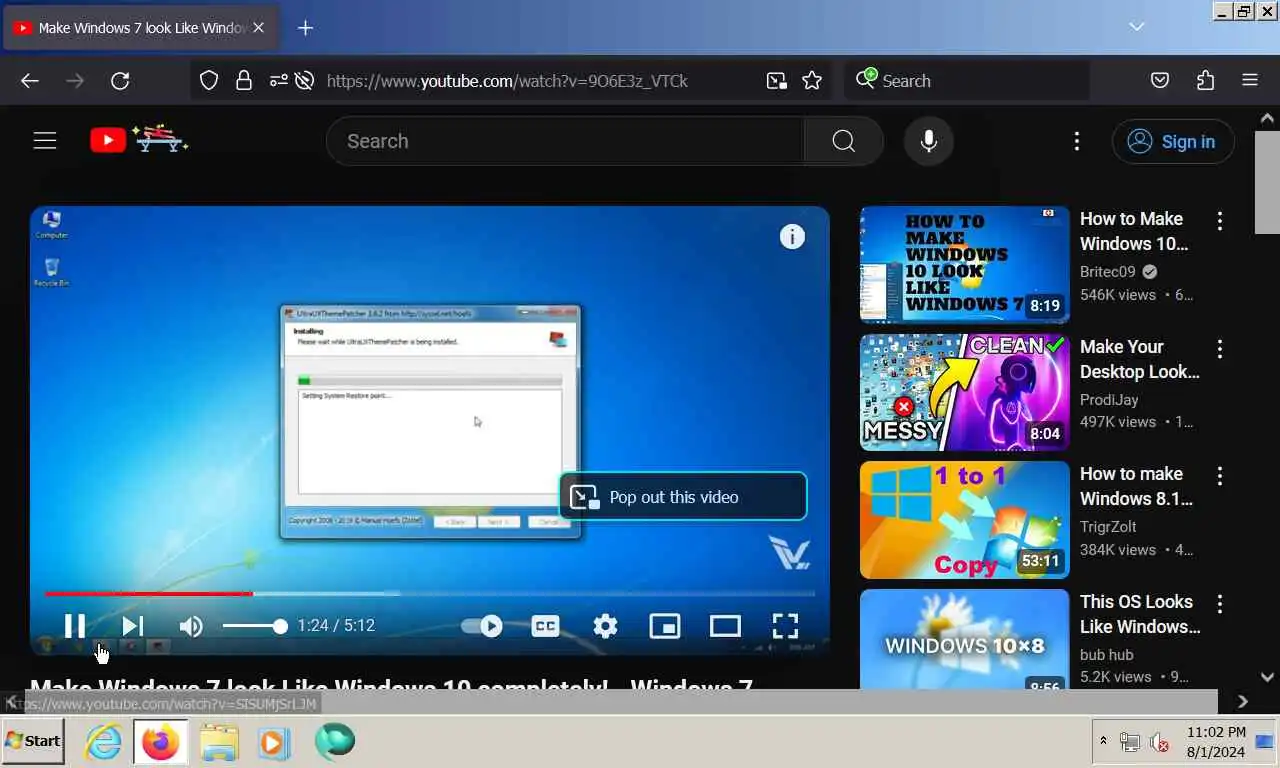
Task: Focus the Firefox Search box
Action: pos(967,81)
